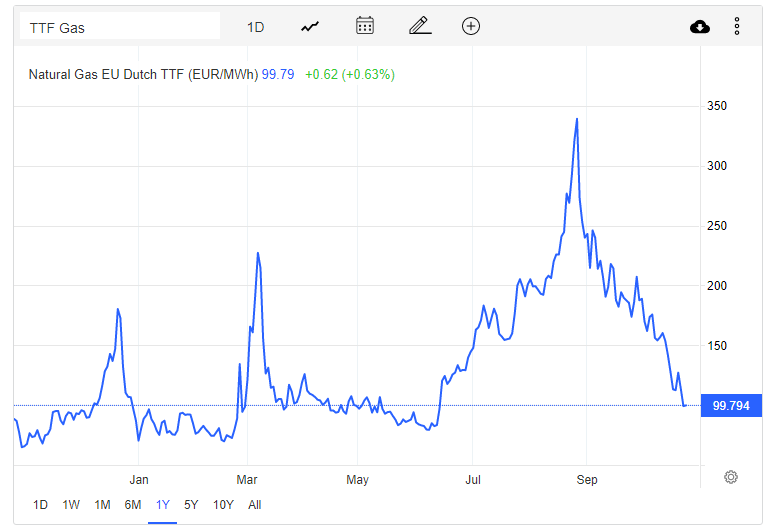The image size is (781, 525).
Task: Click the 150 axis label
Action: tap(717, 345)
